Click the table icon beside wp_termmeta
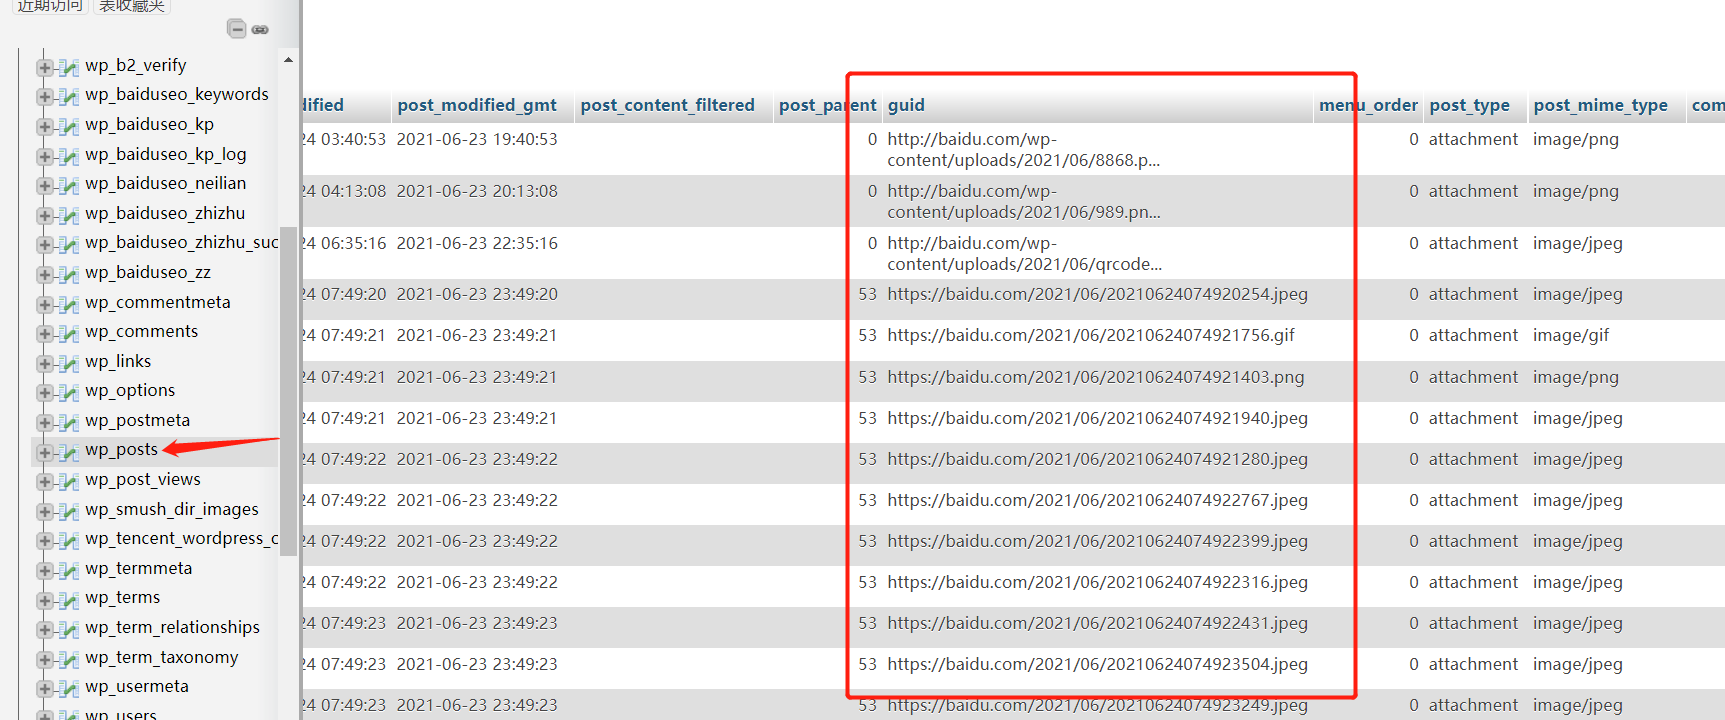This screenshot has height=720, width=1725. pos(68,570)
